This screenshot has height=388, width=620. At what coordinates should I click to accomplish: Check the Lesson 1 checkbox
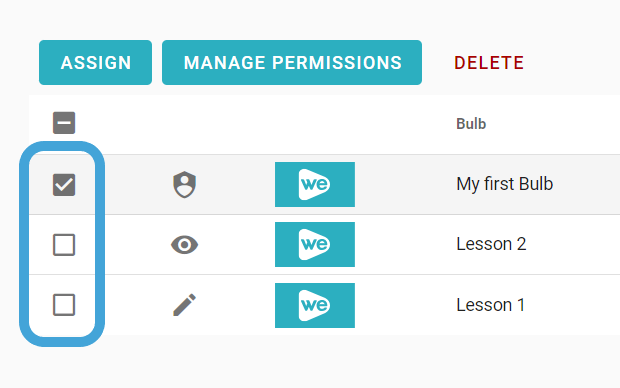pyautogui.click(x=64, y=305)
